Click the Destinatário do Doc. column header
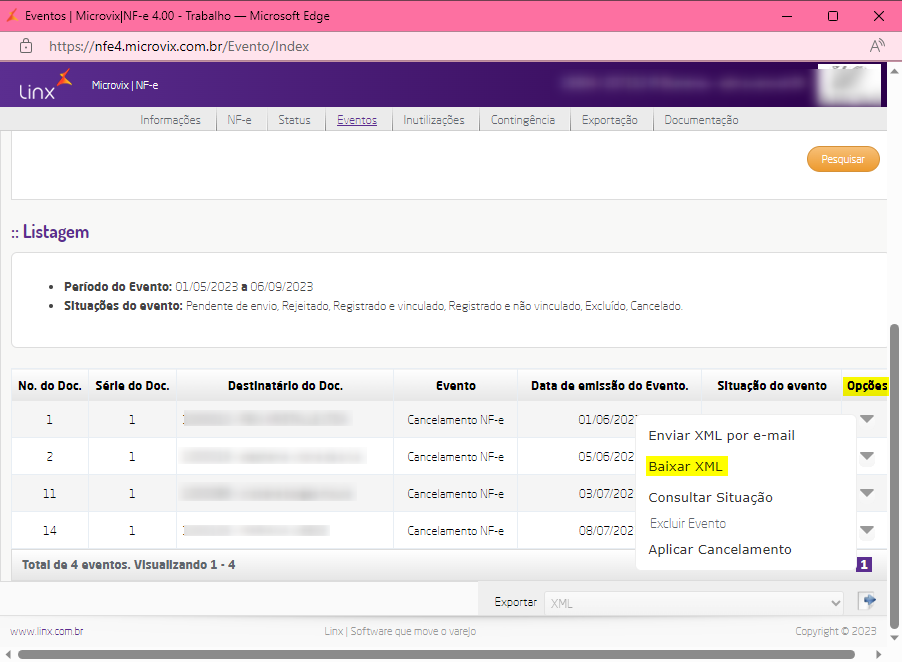Viewport: 902px width, 662px height. pos(285,385)
